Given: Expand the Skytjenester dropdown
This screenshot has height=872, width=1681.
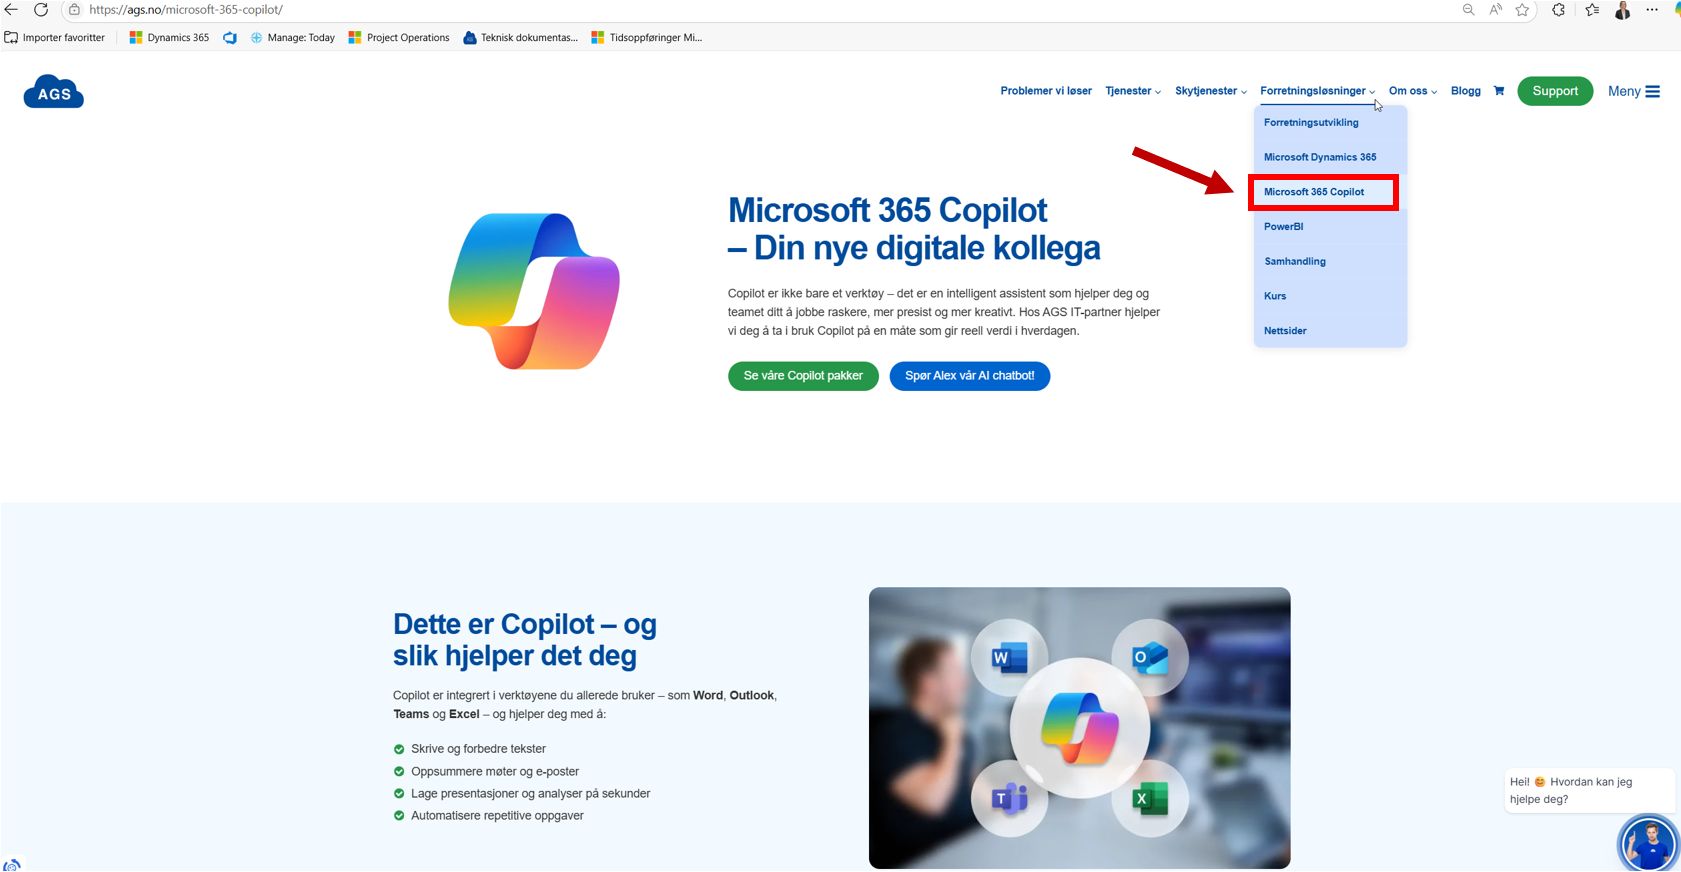Looking at the screenshot, I should pos(1210,91).
